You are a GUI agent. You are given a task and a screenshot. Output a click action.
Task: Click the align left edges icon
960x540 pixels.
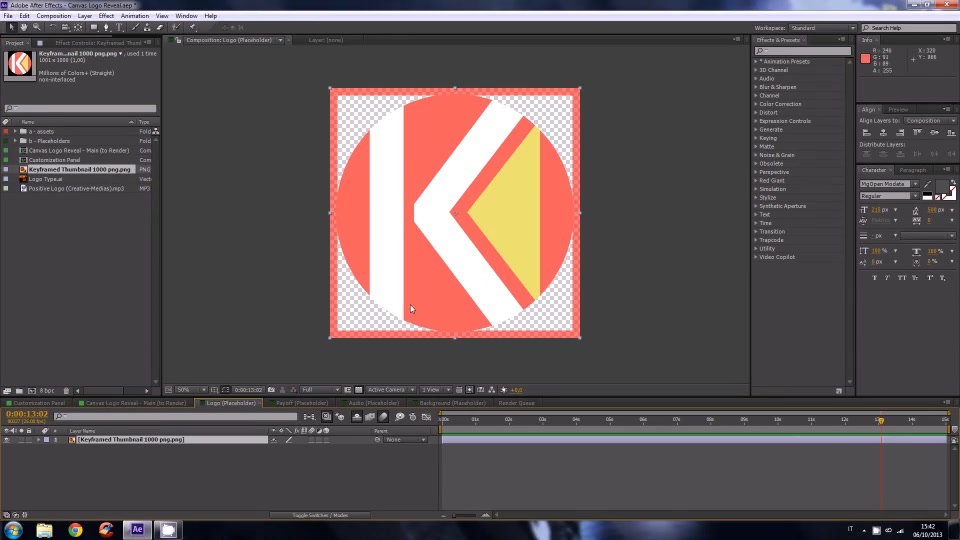pos(866,132)
